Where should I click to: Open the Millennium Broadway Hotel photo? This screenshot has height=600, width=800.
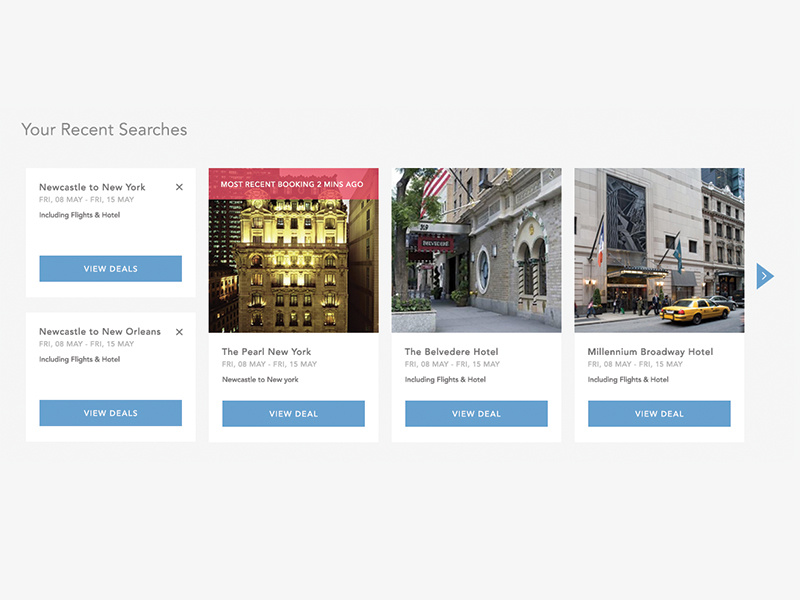(659, 250)
